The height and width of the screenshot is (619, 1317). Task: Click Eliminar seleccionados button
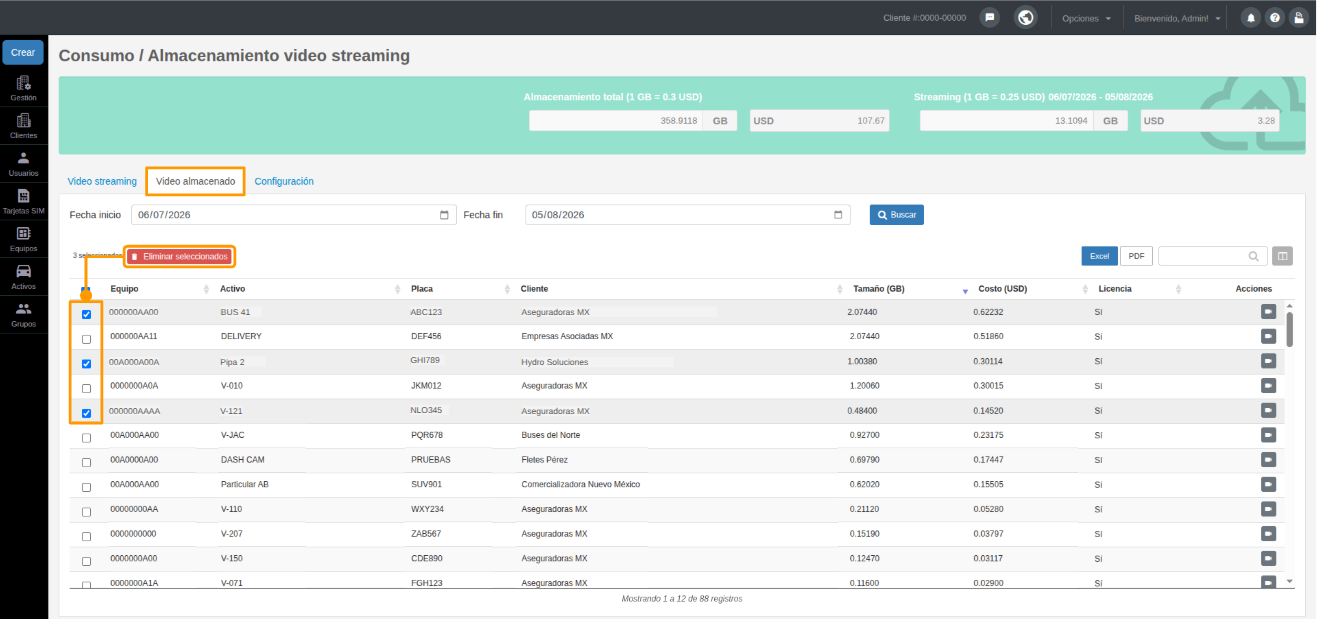[179, 257]
